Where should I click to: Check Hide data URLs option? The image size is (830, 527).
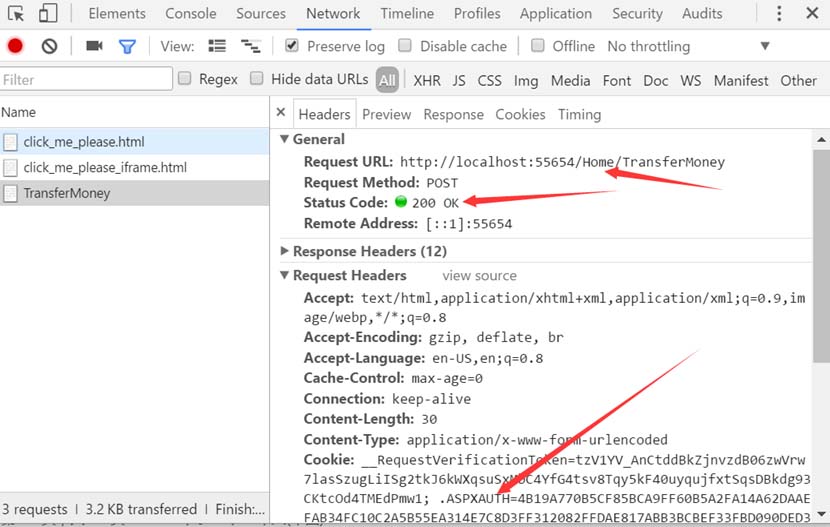pos(257,78)
